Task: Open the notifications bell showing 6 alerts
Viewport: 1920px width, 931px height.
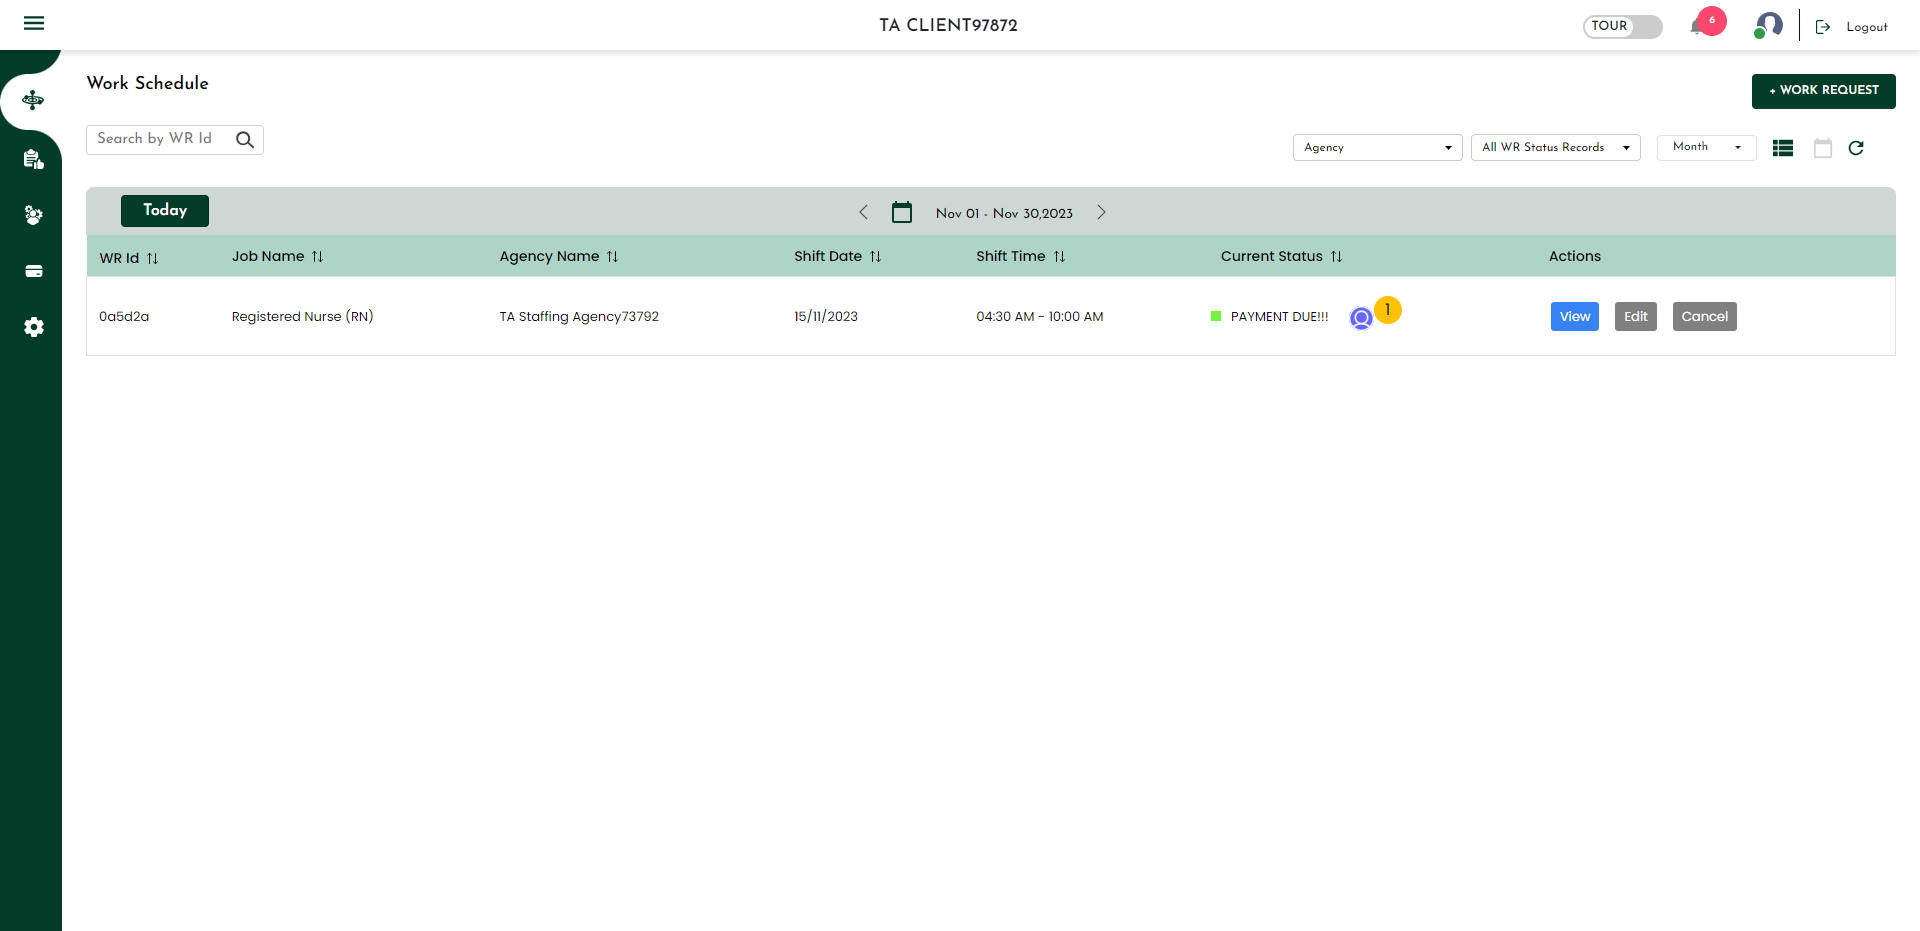Action: pyautogui.click(x=1700, y=27)
